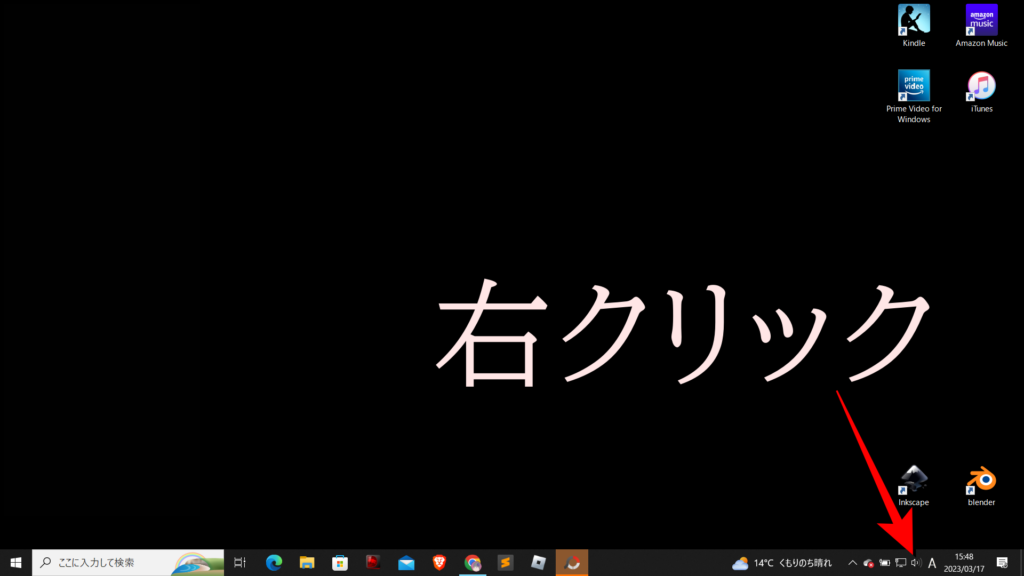
Task: Open File Explorer from the taskbar
Action: click(307, 563)
